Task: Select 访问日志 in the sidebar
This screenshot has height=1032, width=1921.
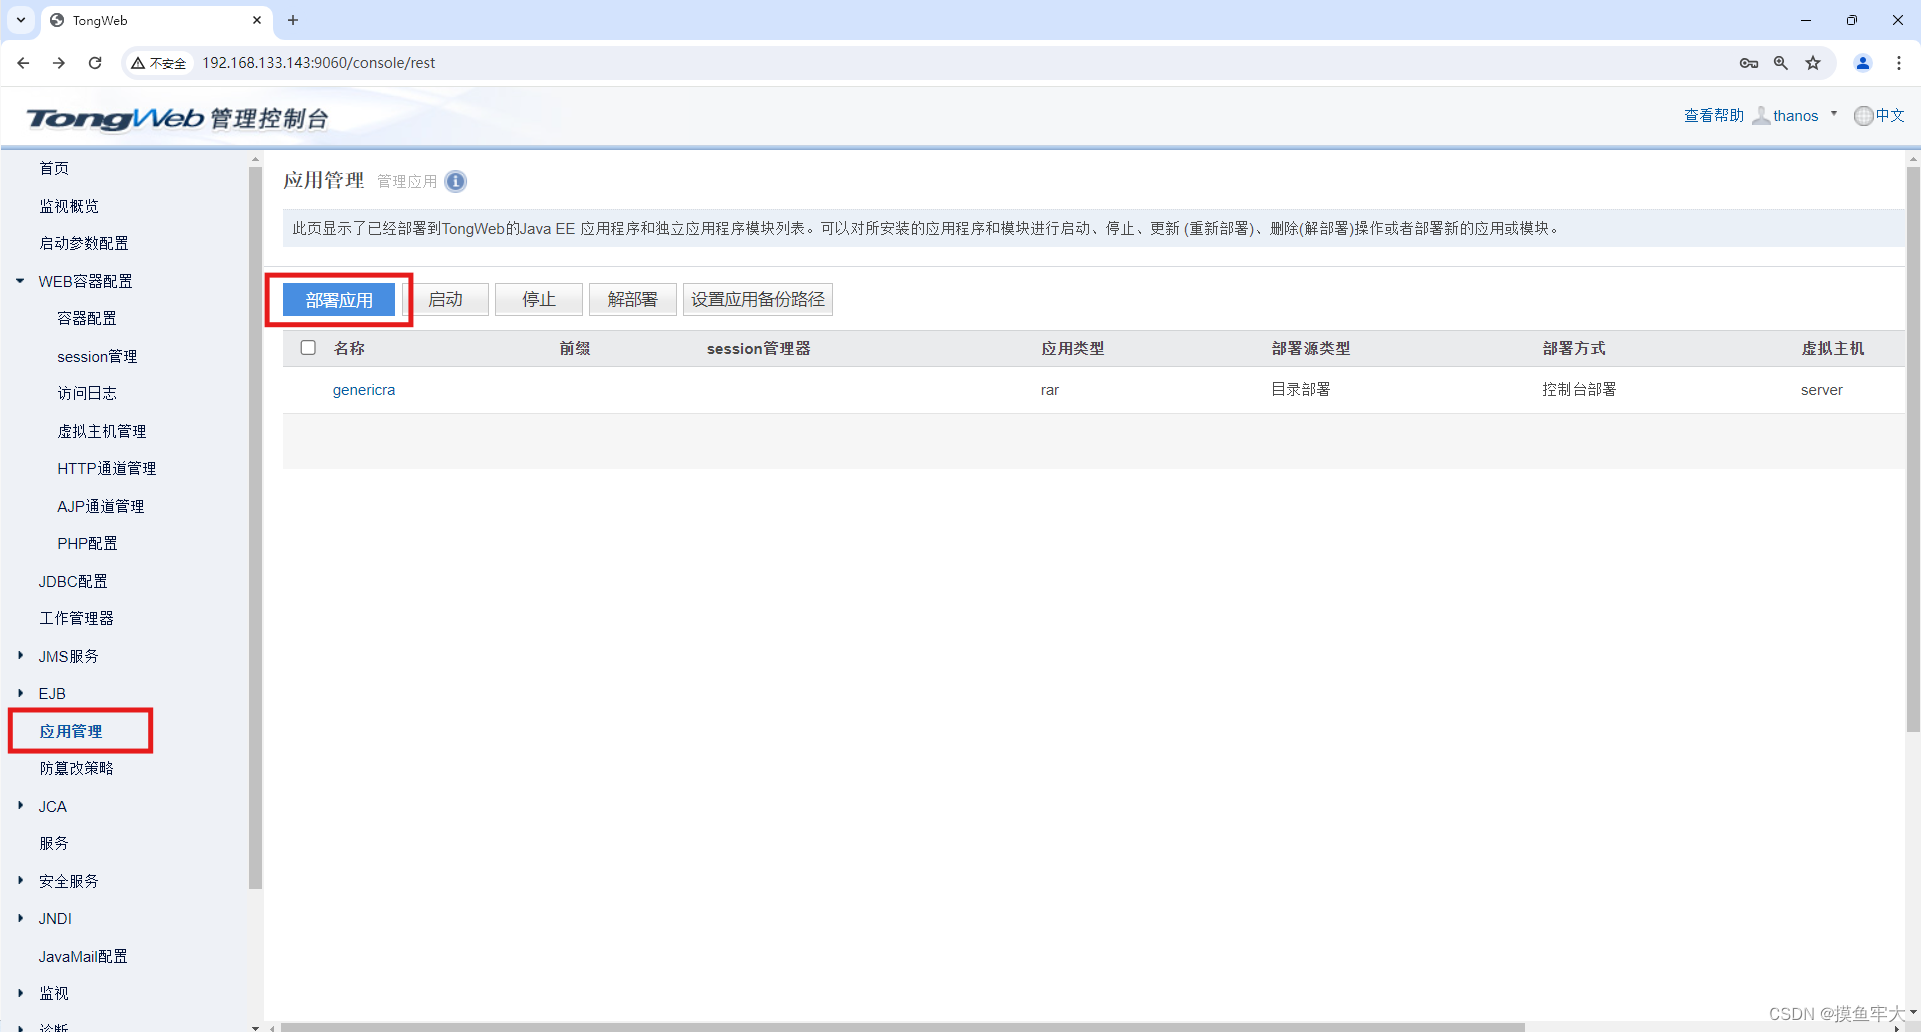Action: [x=87, y=393]
